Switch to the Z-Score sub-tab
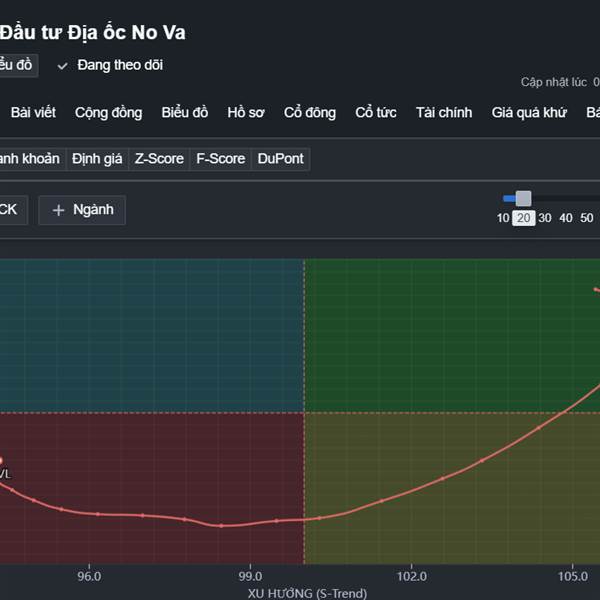 159,159
